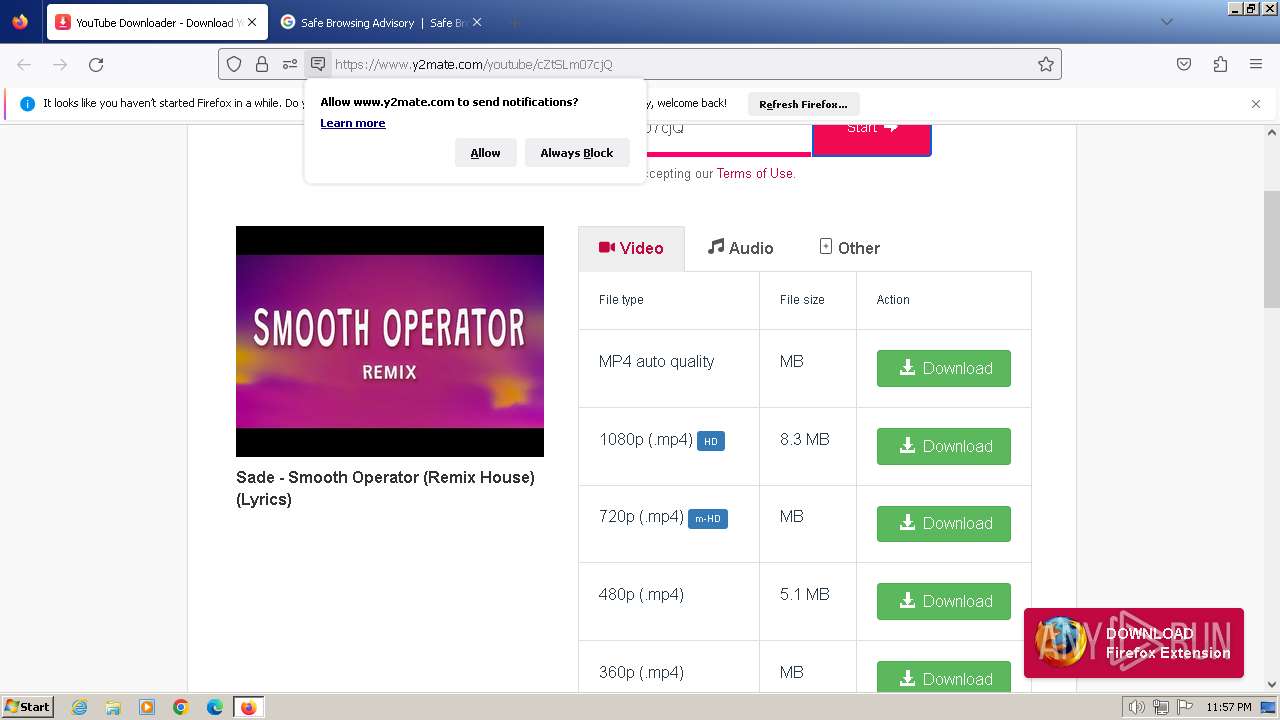
Task: Open the Terms of Use link
Action: pyautogui.click(x=754, y=173)
